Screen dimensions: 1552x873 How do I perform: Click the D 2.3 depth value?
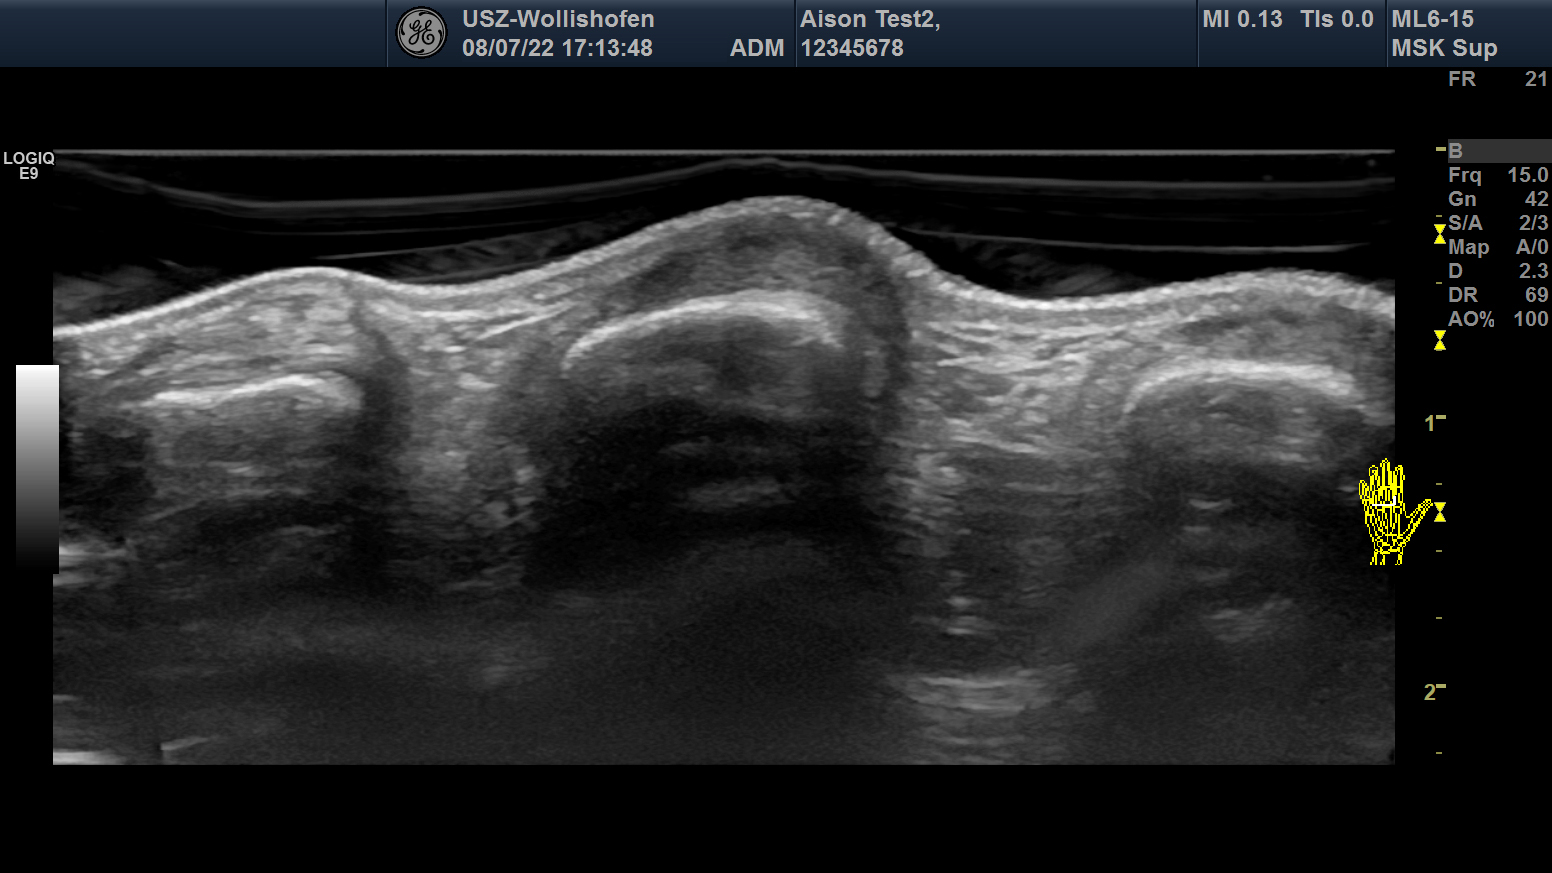[1497, 271]
